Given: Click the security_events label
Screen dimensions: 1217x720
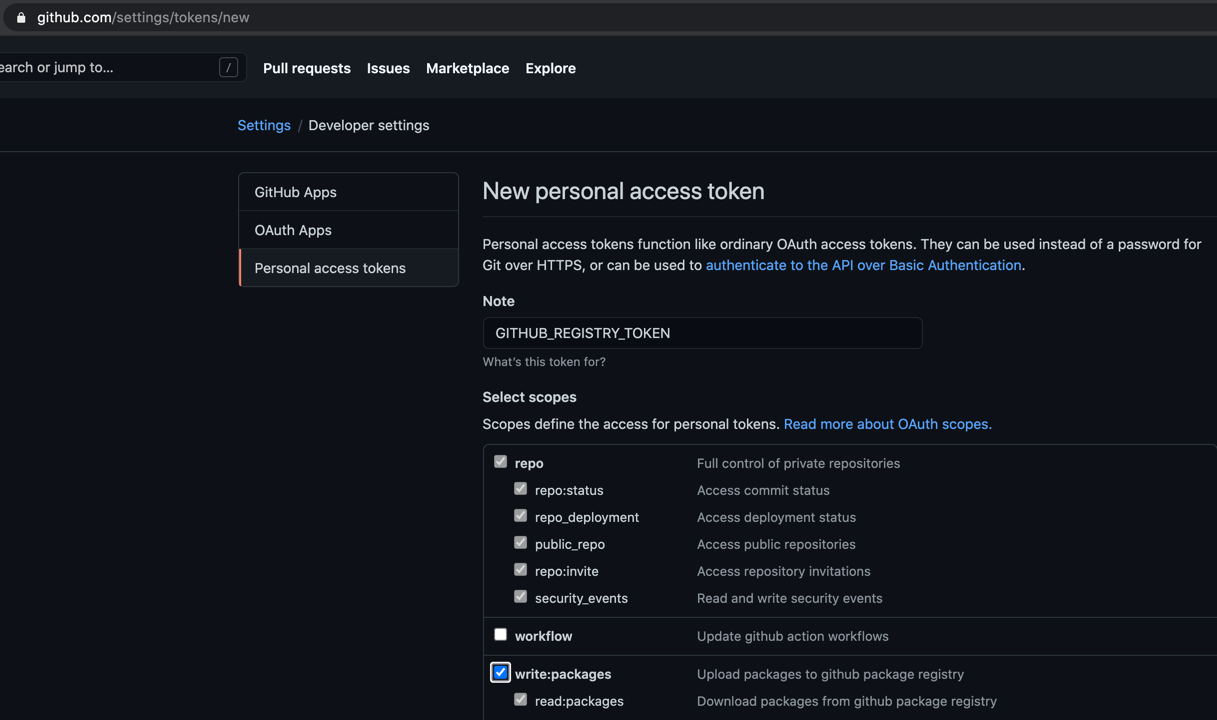Looking at the screenshot, I should [581, 598].
